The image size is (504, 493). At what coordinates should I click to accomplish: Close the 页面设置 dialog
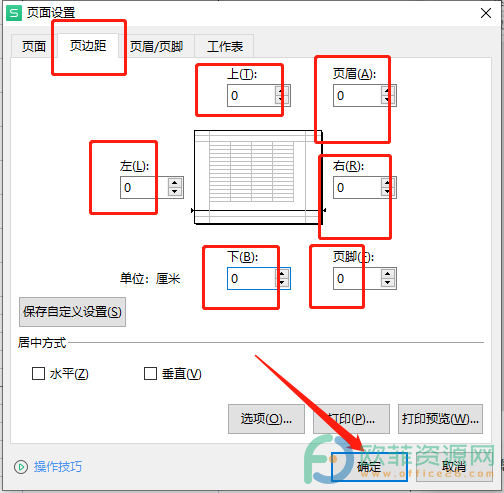coord(486,13)
